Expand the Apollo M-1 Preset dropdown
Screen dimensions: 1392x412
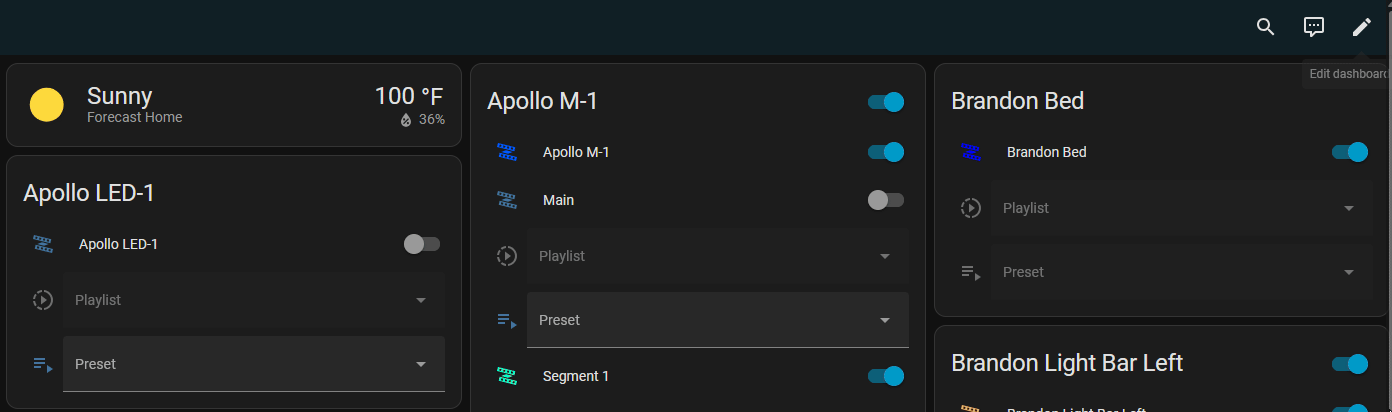718,320
